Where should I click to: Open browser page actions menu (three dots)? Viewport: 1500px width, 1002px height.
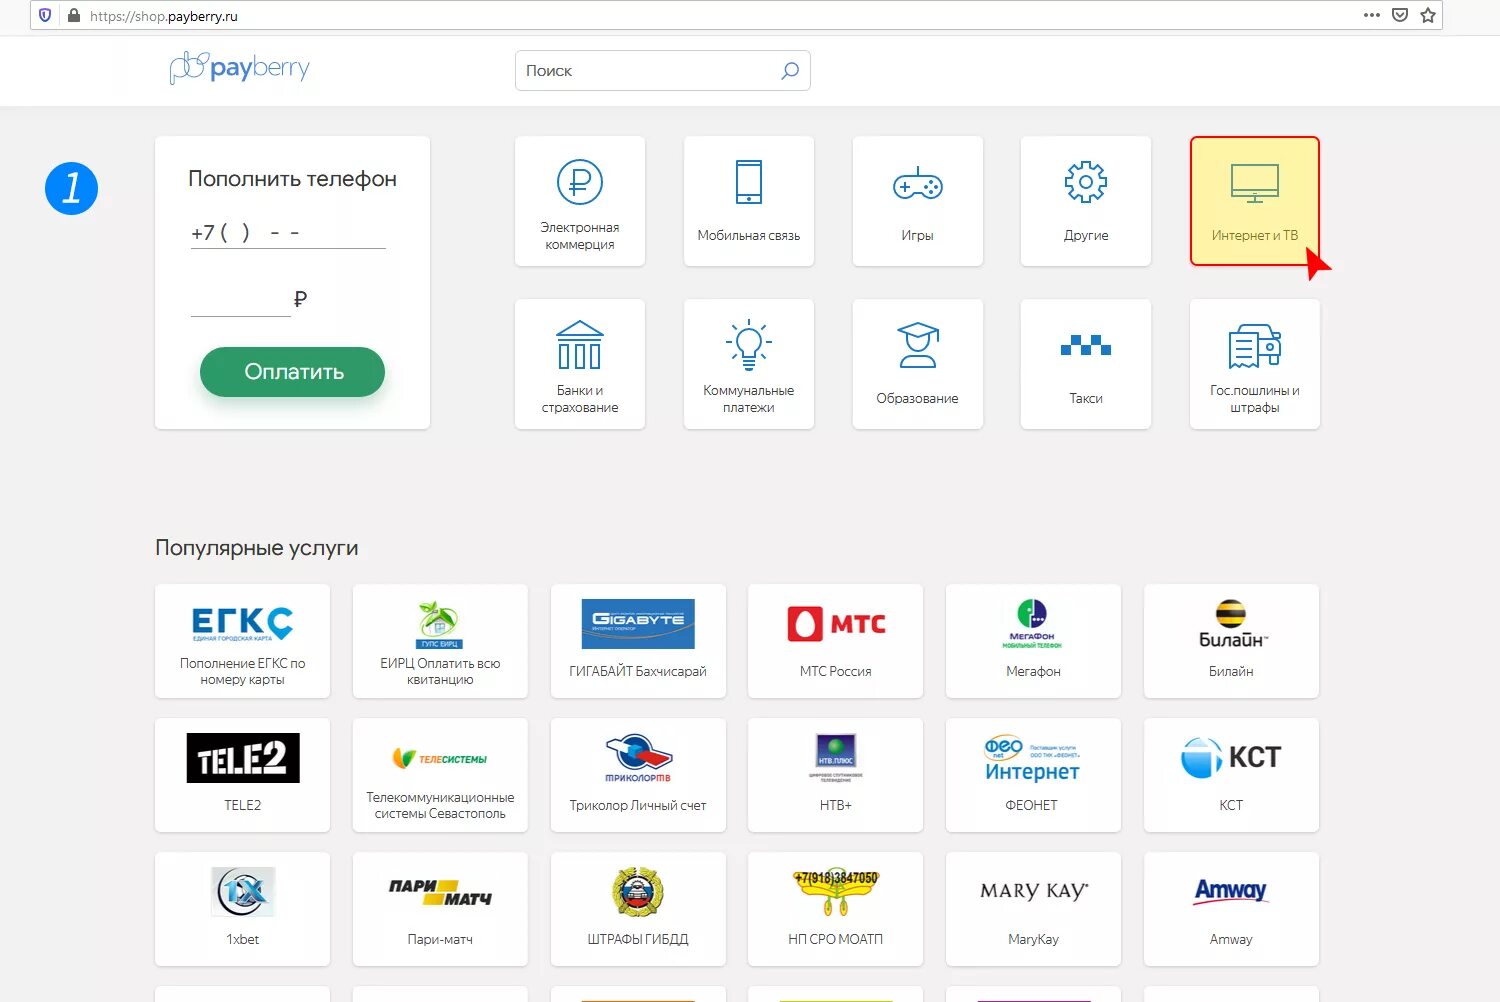tap(1372, 15)
